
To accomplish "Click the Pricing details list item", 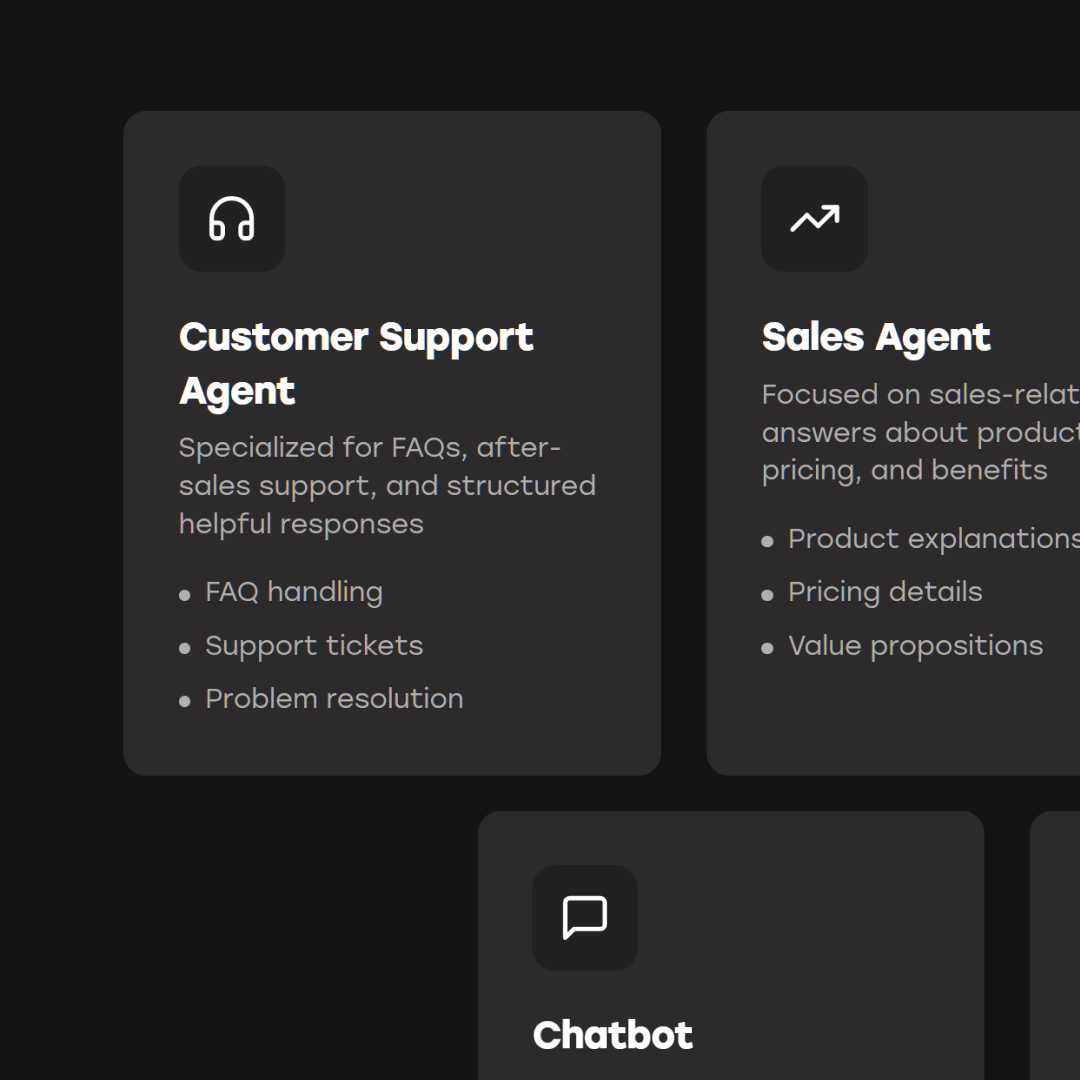I will pos(885,592).
